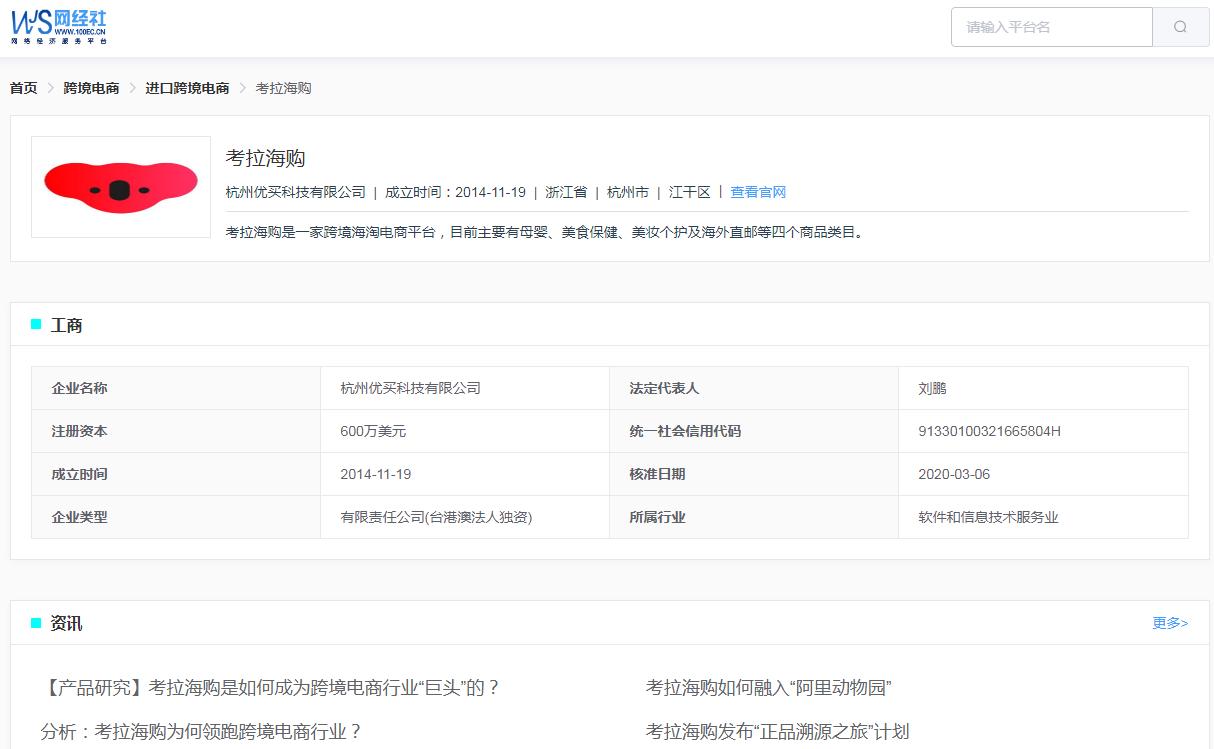Open 更多 to see more news
Image resolution: width=1214 pixels, height=749 pixels.
click(x=1169, y=621)
